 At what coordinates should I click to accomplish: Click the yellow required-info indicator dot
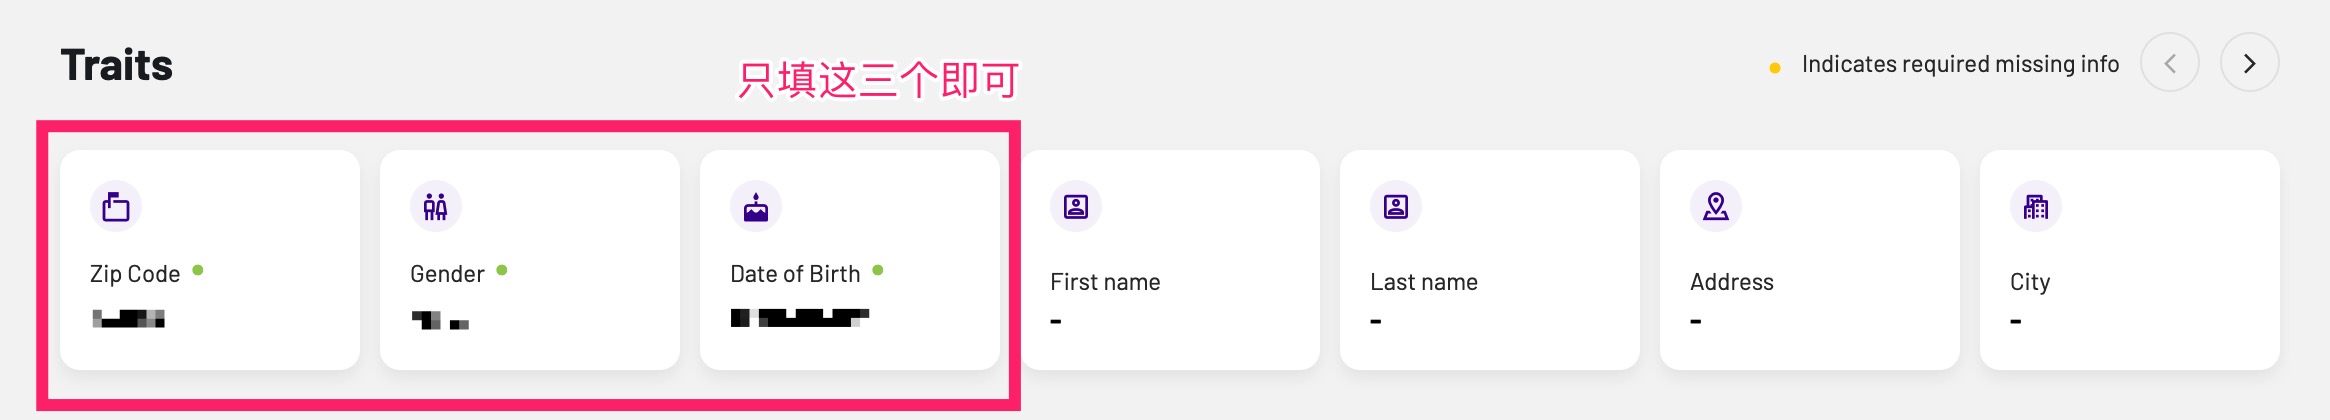tap(1775, 68)
